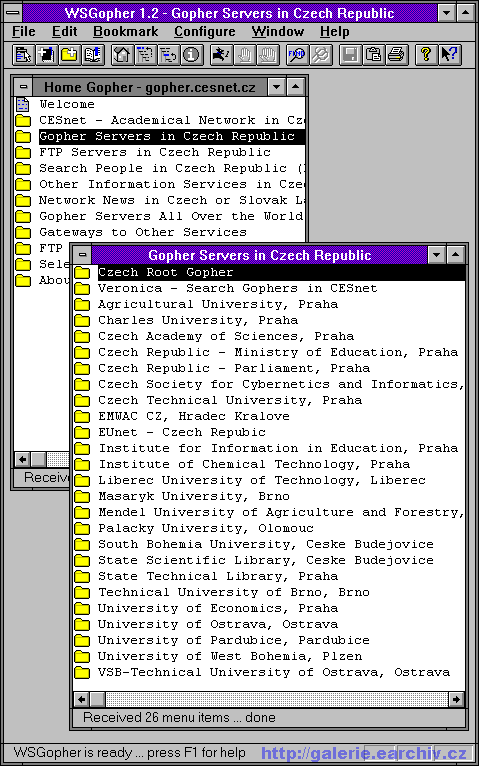
Task: Select Institute of Chemical Technology, Praha
Action: [x=254, y=465]
